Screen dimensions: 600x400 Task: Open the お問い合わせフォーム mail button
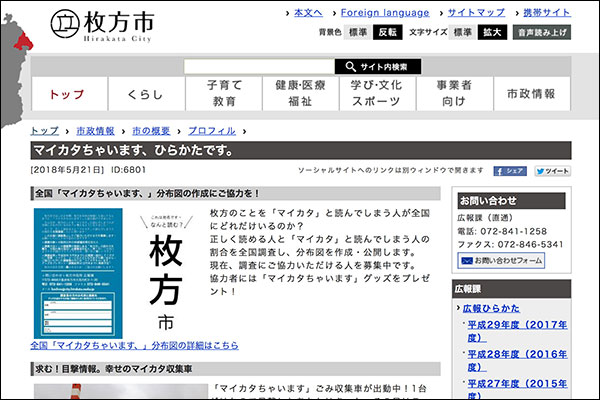coord(500,261)
